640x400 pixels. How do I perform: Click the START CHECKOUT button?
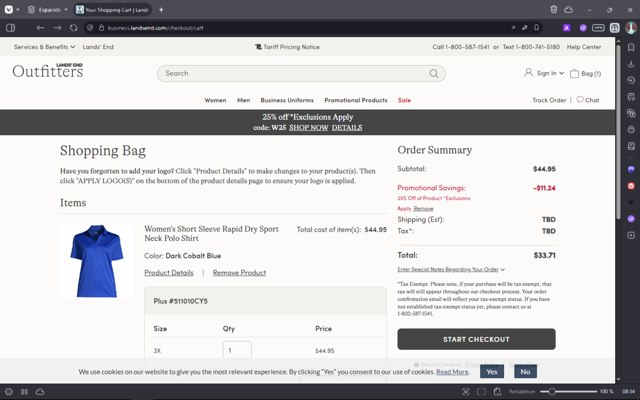[476, 339]
